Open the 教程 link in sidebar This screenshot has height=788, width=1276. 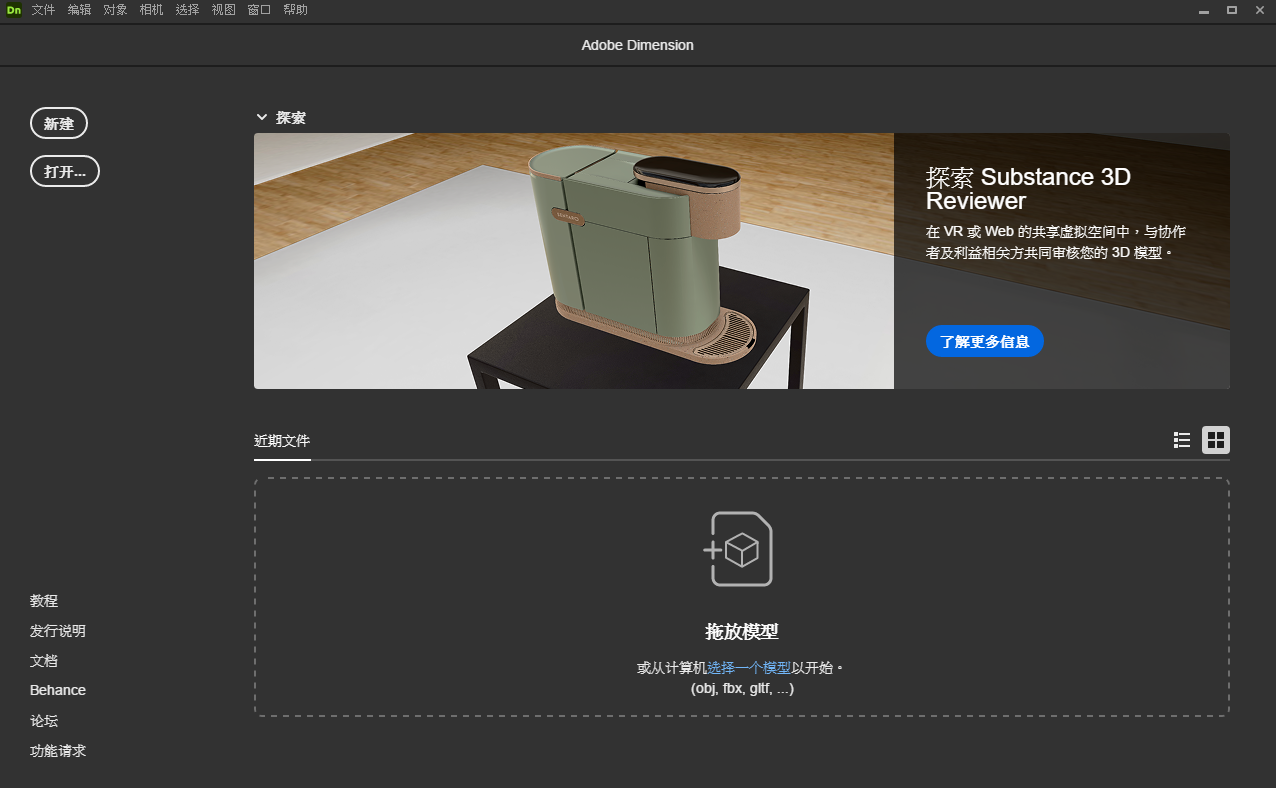point(44,601)
